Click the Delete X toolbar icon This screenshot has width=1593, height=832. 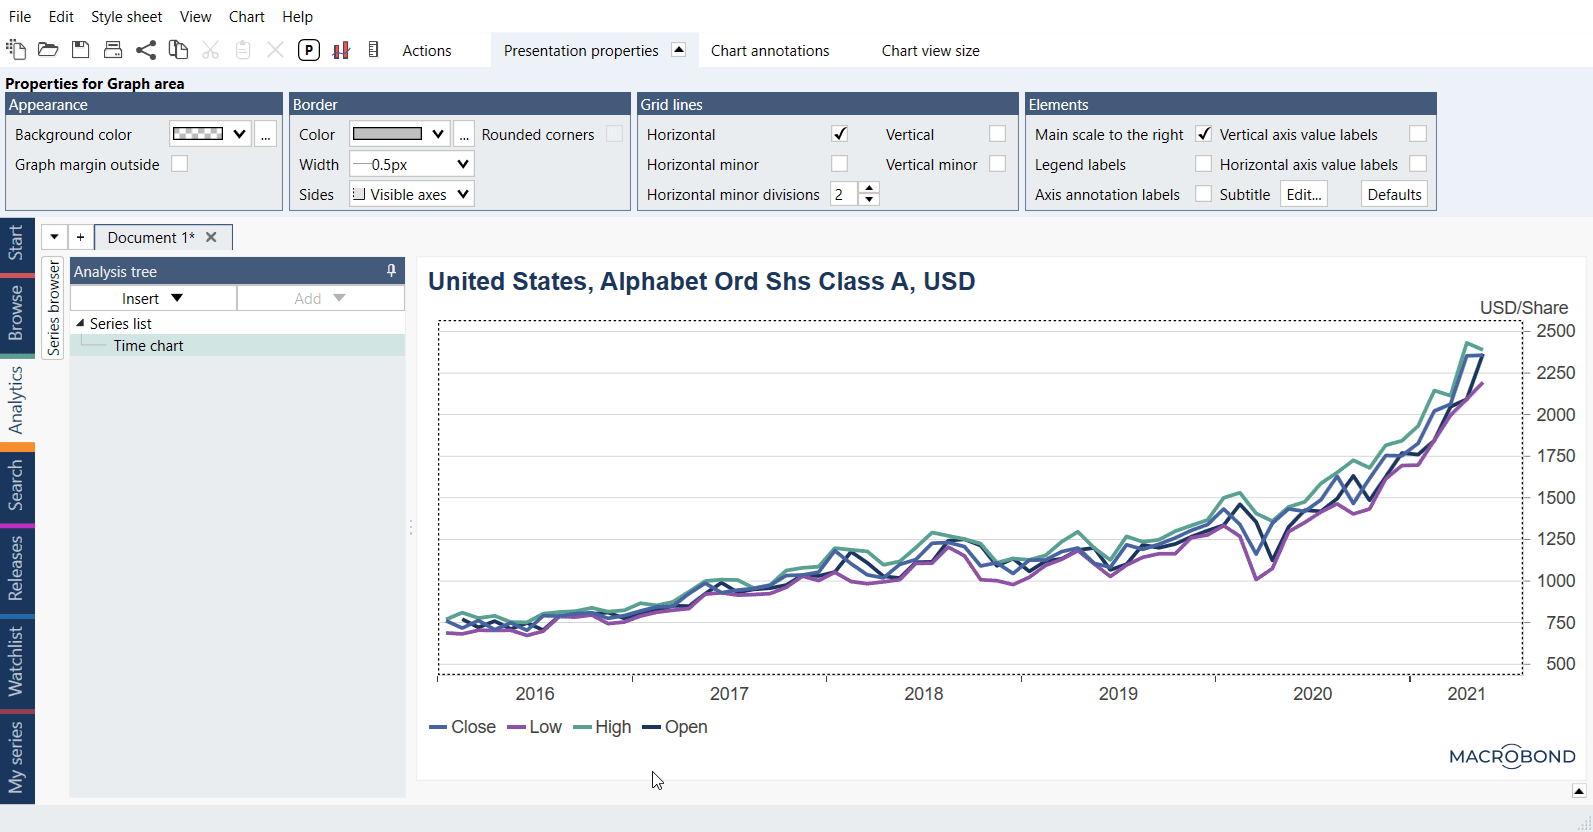pyautogui.click(x=275, y=50)
